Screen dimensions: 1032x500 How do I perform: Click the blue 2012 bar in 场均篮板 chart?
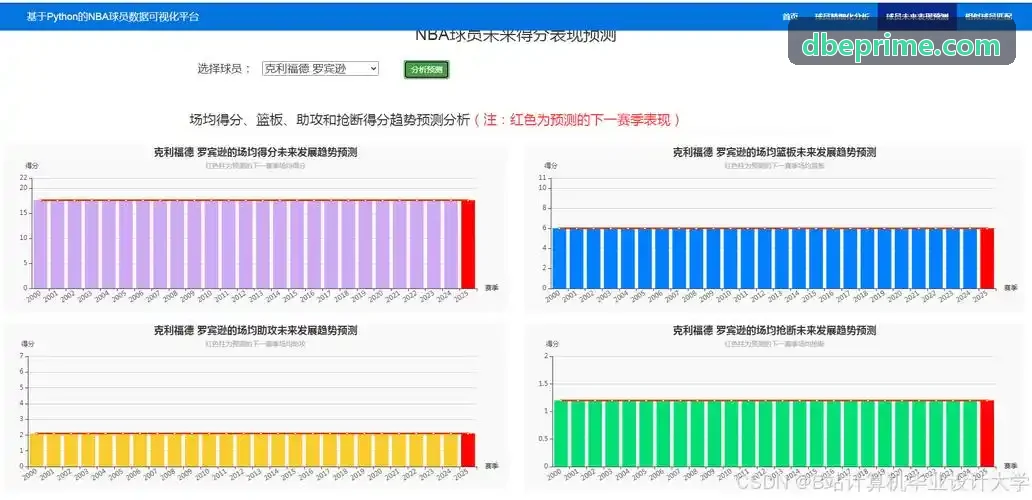click(x=765, y=258)
